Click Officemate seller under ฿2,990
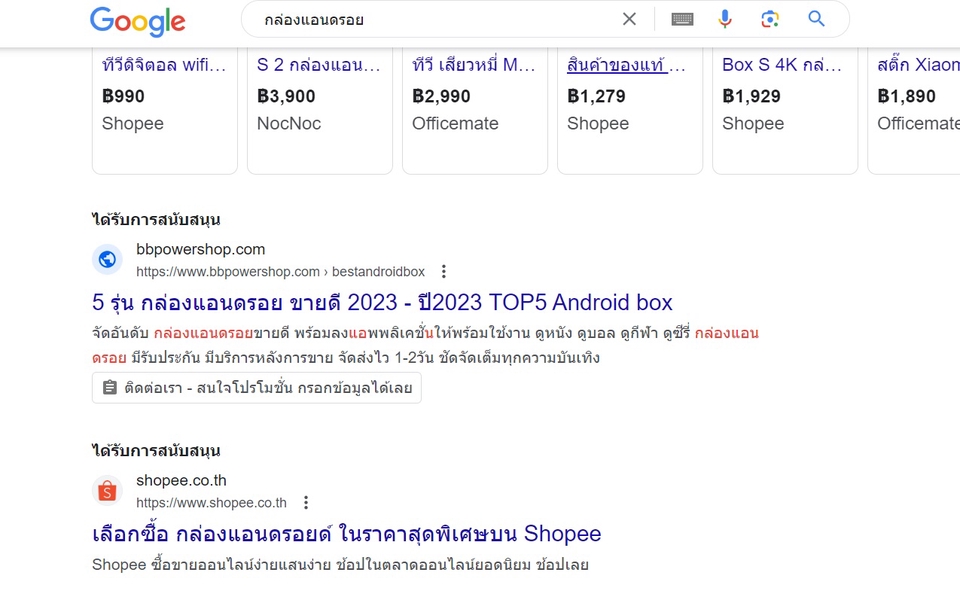Viewport: 960px width, 606px height. tap(455, 124)
